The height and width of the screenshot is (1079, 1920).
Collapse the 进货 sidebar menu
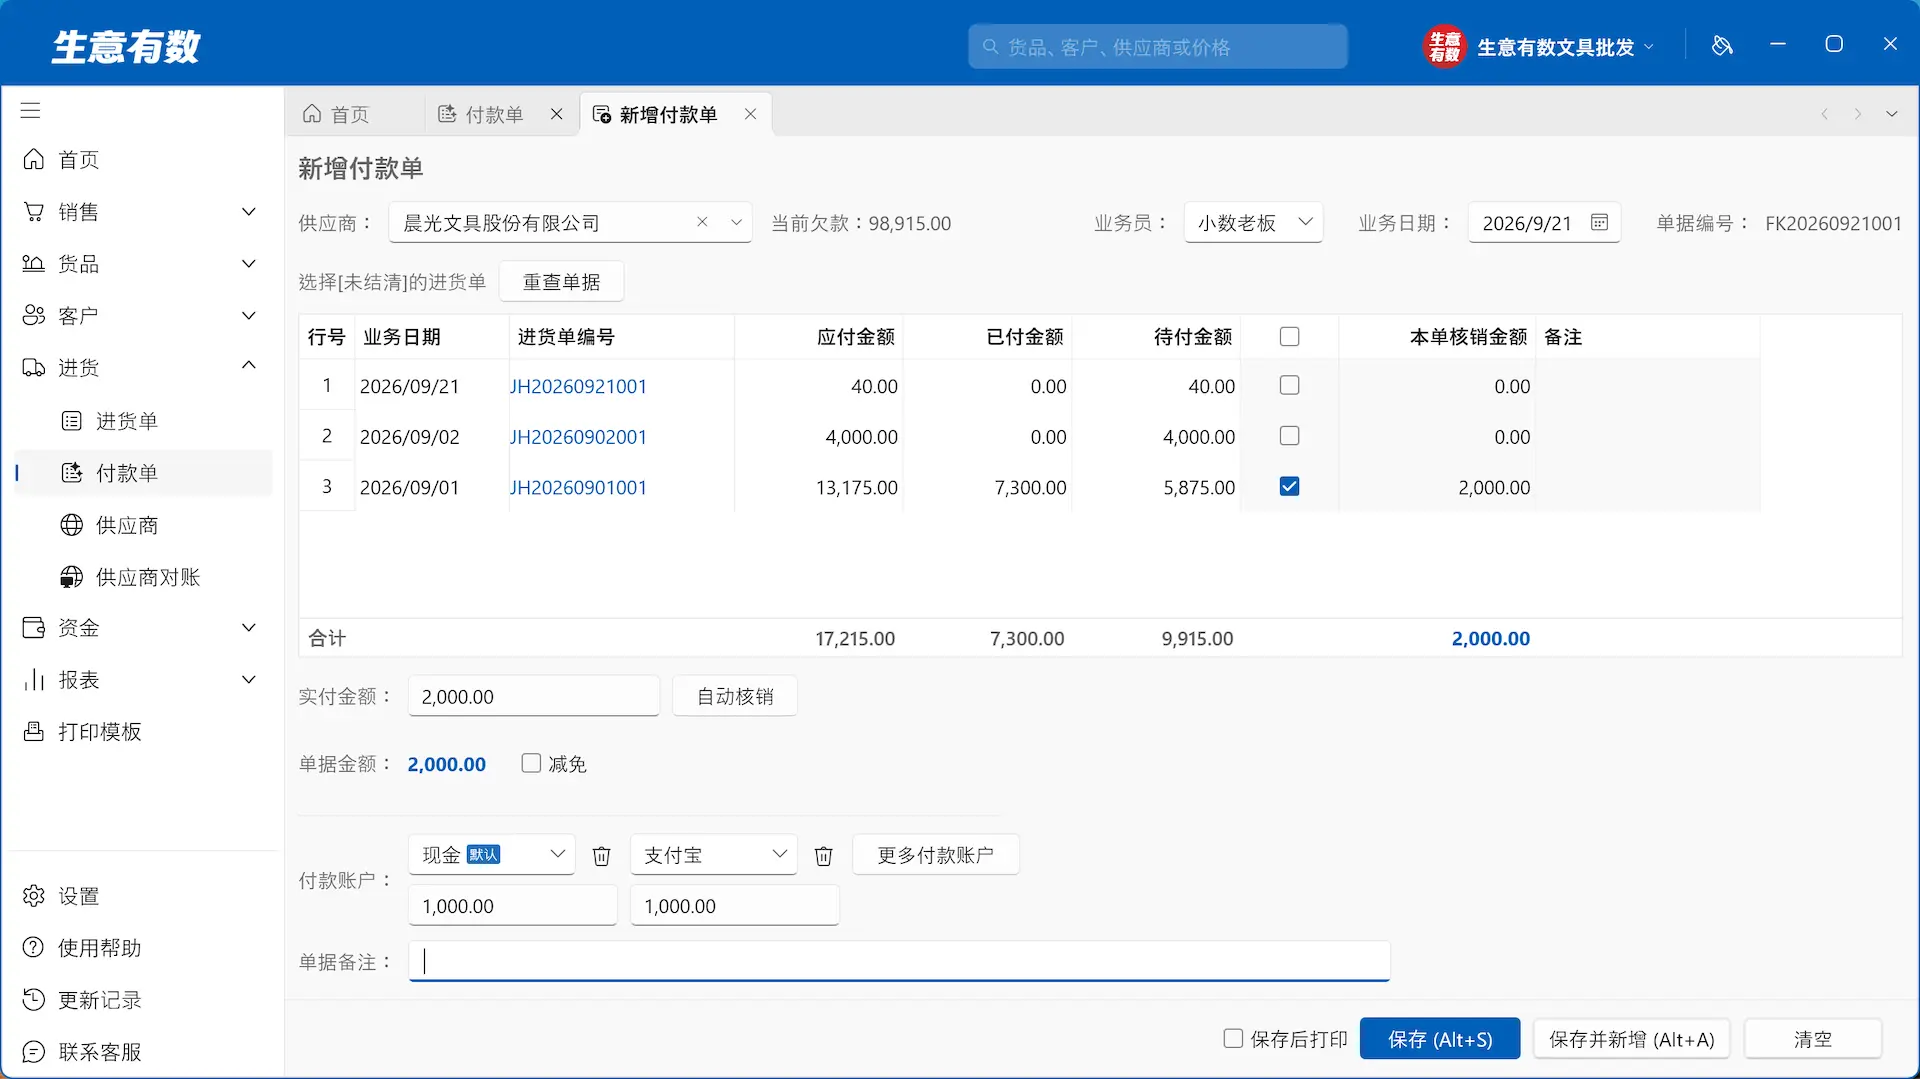[140, 368]
